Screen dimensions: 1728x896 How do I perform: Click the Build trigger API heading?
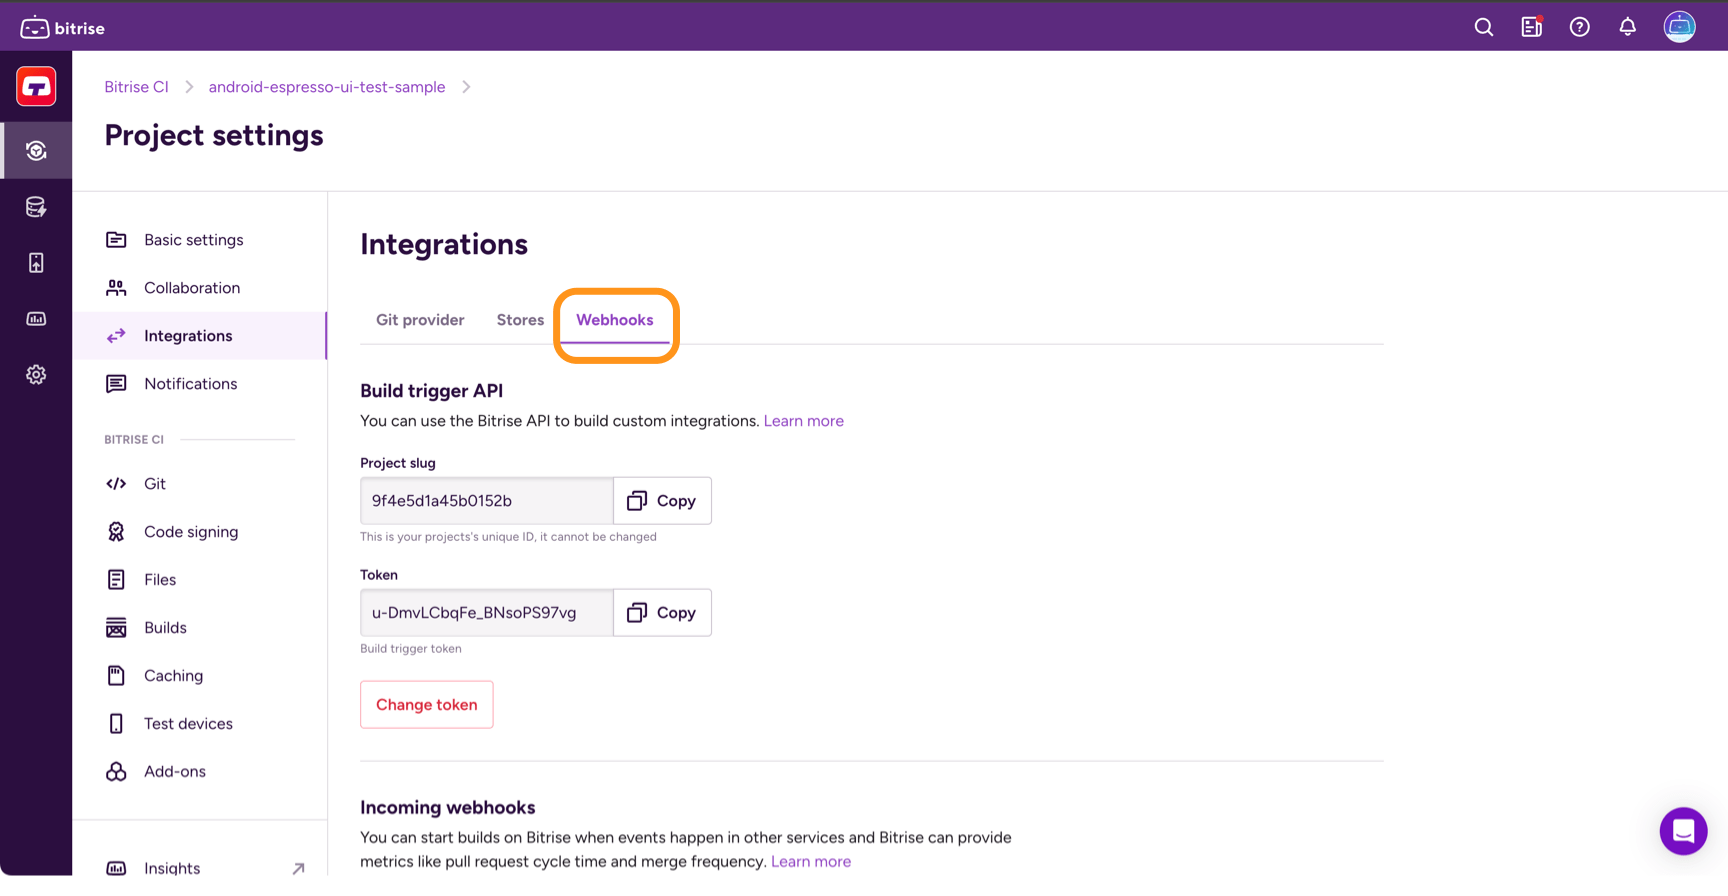coord(432,391)
